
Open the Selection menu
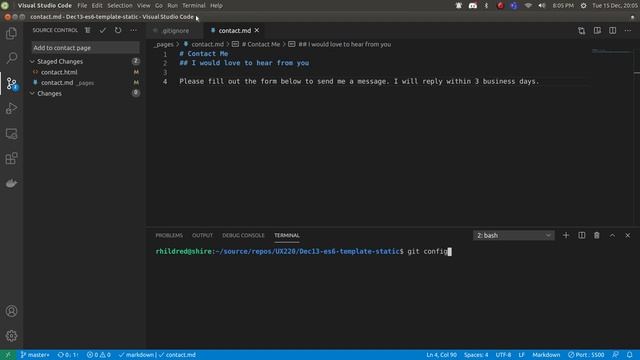click(120, 6)
